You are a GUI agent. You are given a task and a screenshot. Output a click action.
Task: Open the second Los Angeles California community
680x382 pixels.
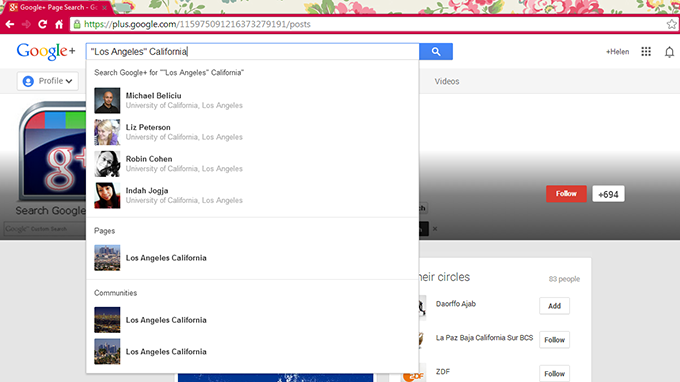[252, 352]
